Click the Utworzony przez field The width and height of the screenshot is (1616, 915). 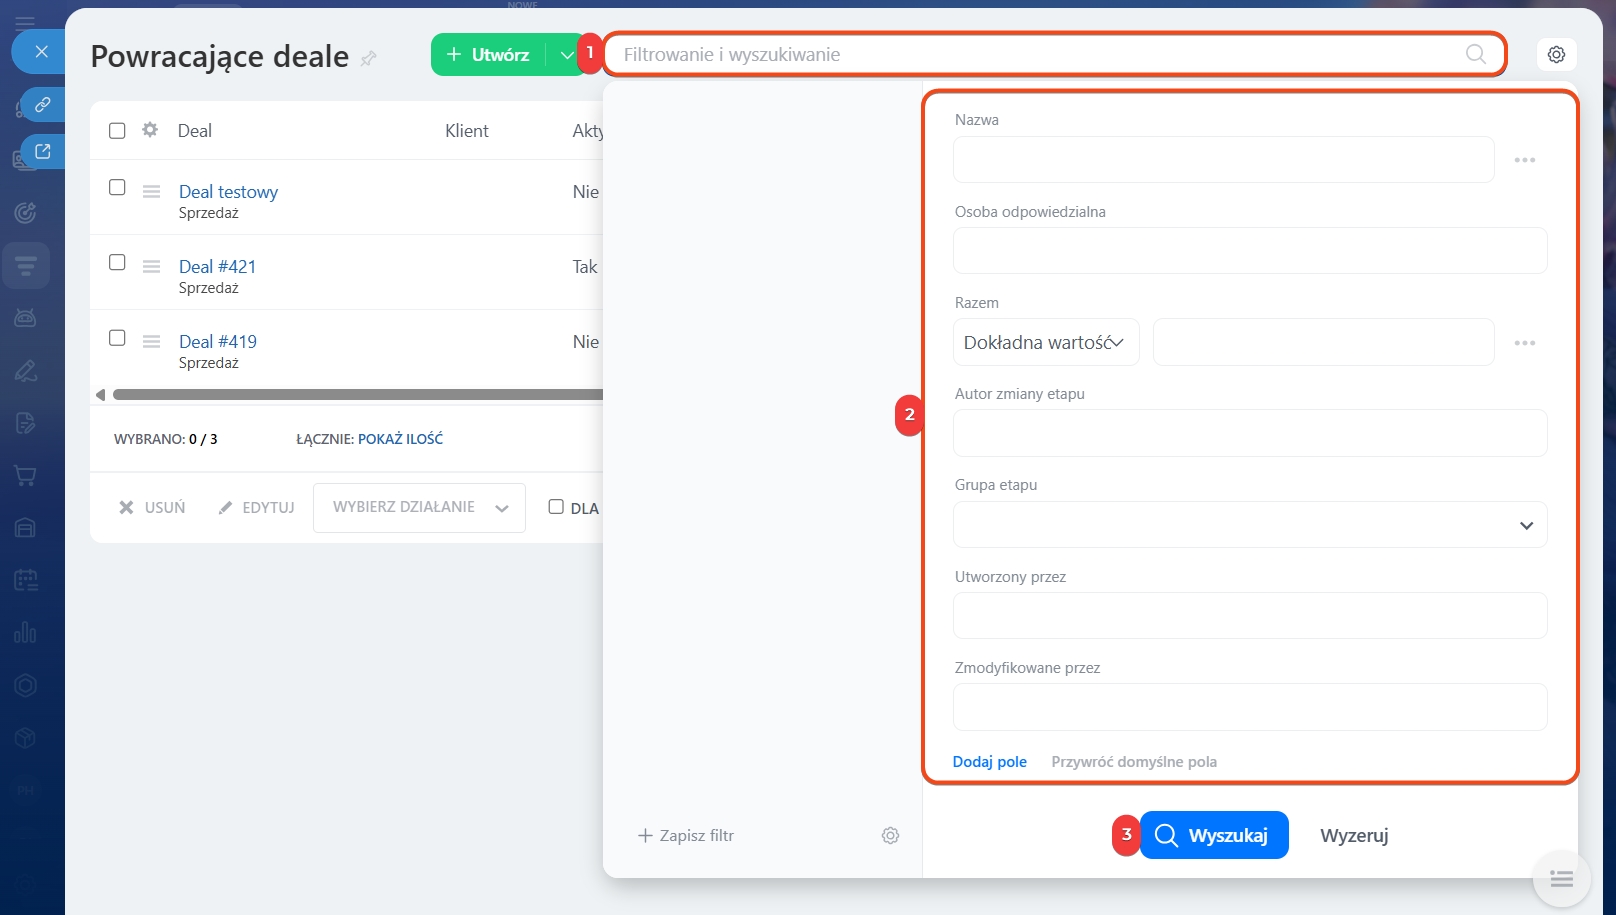tap(1250, 616)
